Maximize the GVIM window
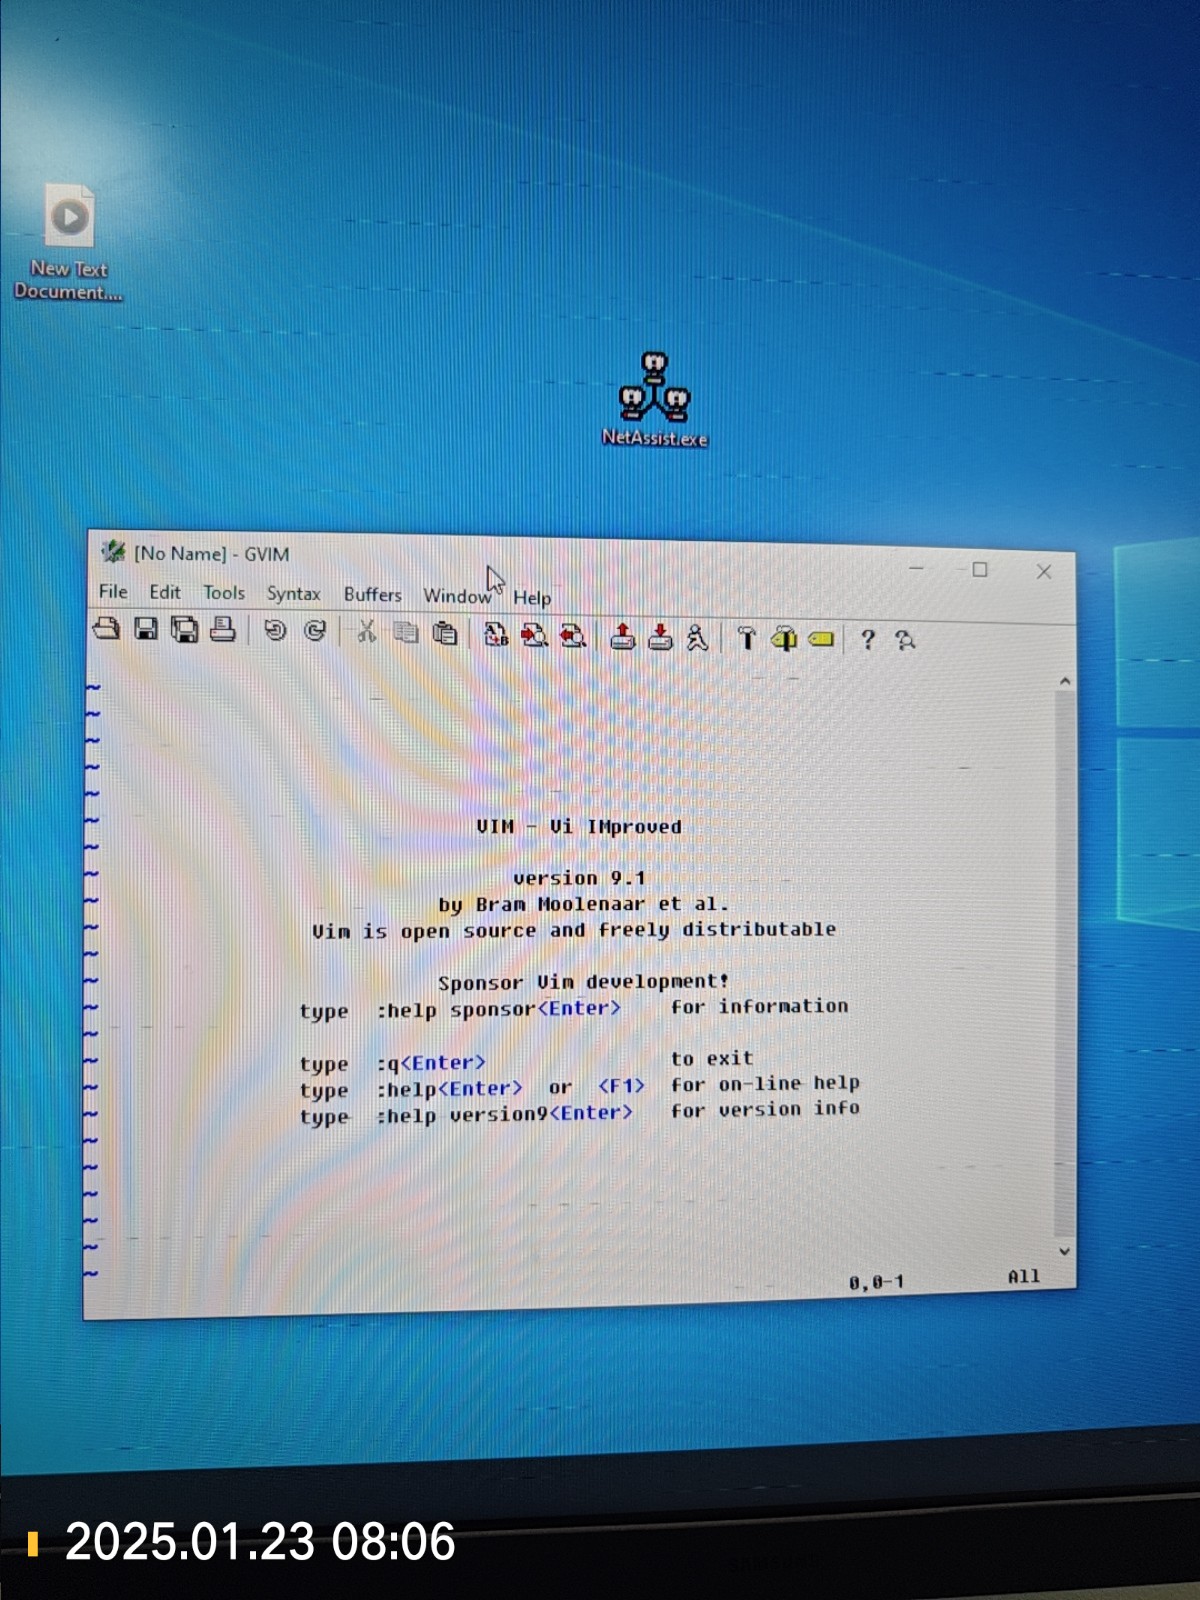 coord(980,570)
